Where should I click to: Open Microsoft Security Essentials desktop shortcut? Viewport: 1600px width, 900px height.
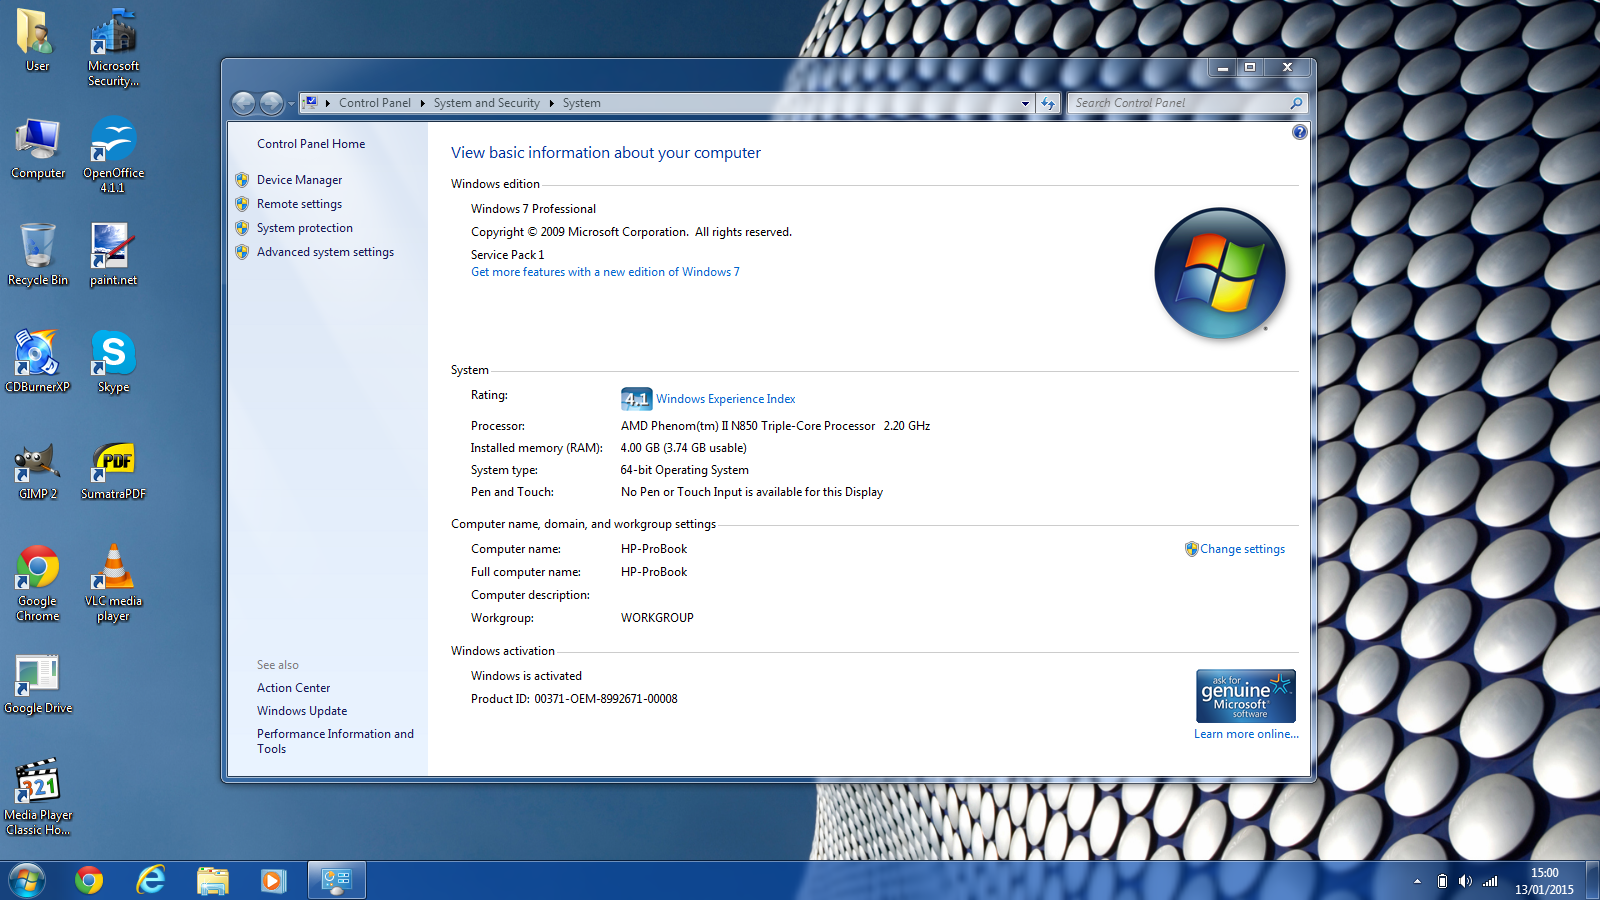113,46
